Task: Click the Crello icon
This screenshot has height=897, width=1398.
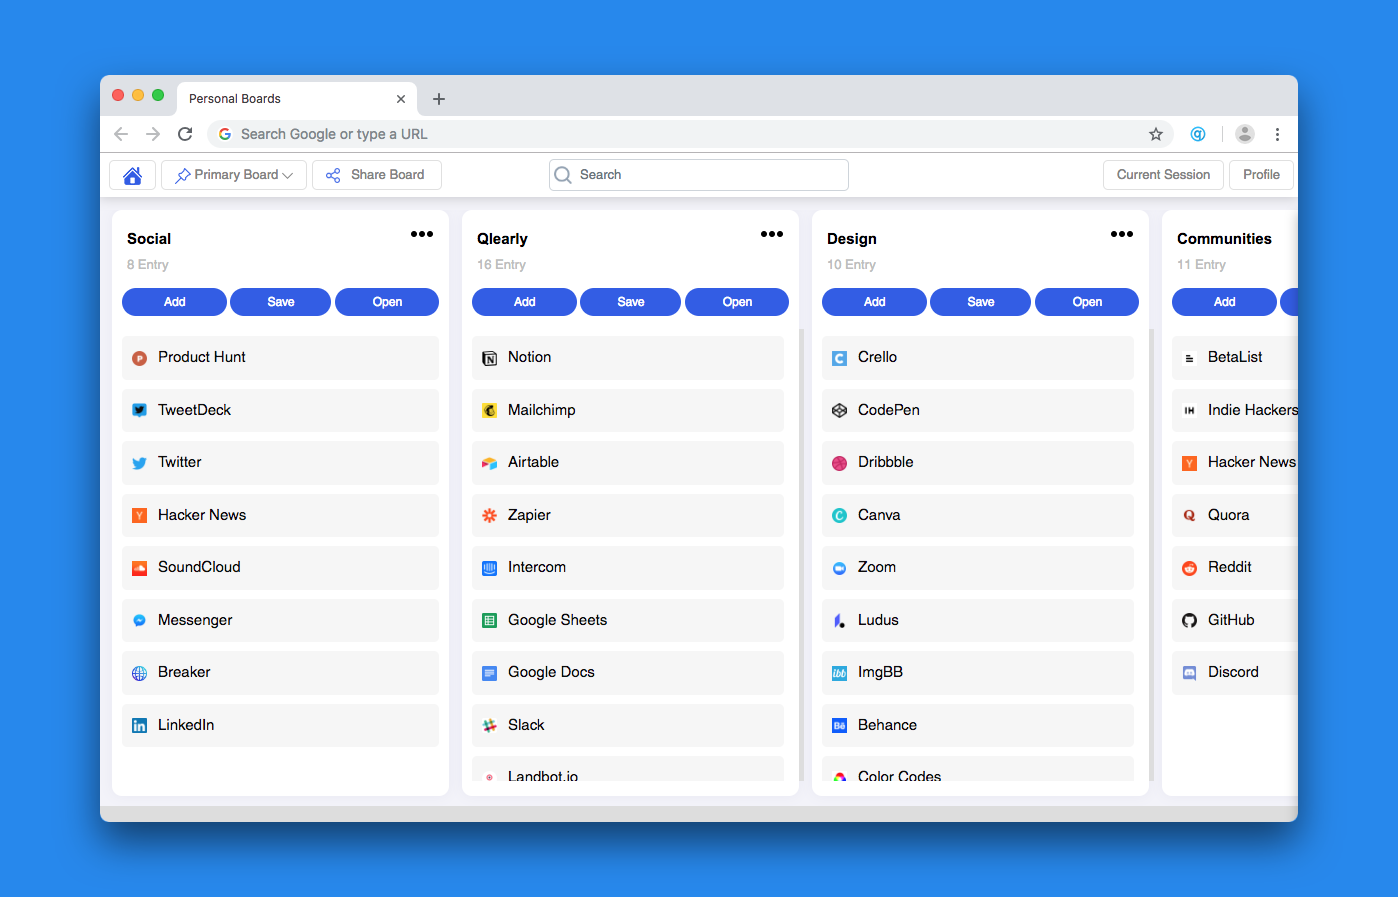Action: click(840, 358)
